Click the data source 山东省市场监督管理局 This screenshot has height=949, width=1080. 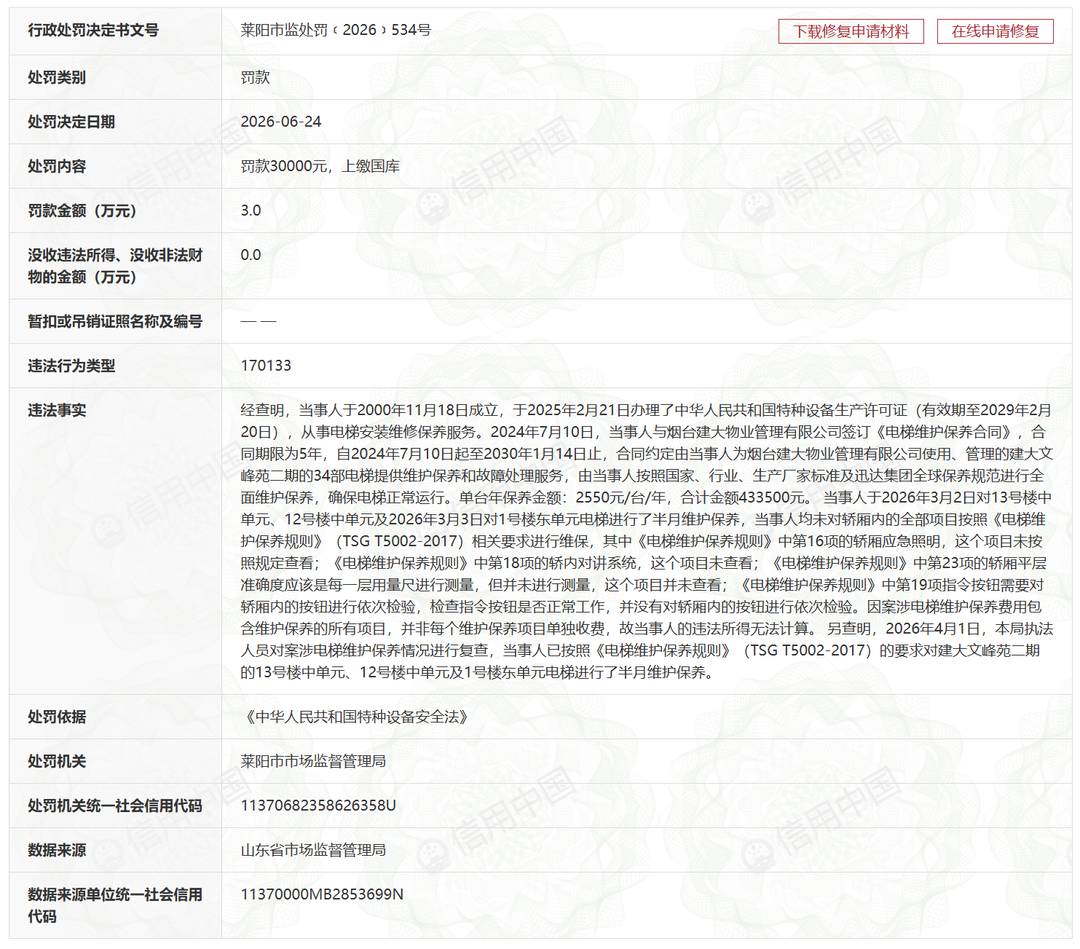[x=313, y=850]
